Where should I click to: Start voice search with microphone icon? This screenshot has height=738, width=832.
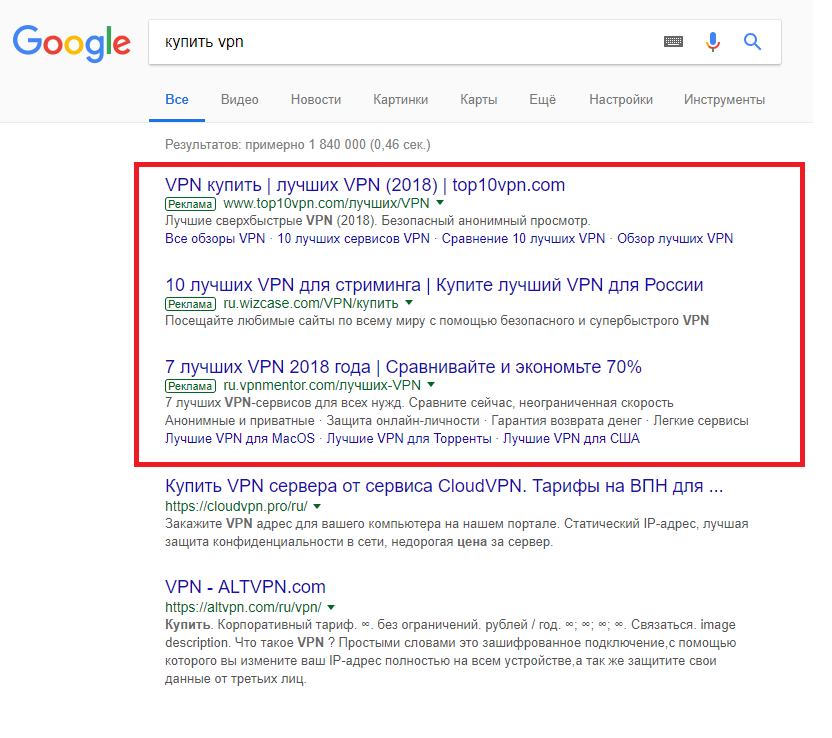[713, 42]
